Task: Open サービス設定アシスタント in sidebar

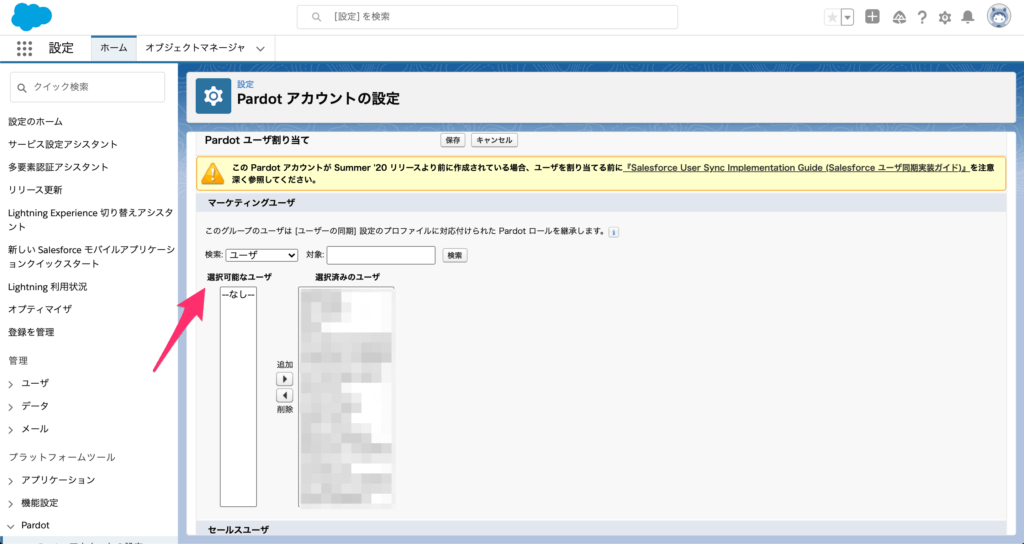Action: point(63,144)
